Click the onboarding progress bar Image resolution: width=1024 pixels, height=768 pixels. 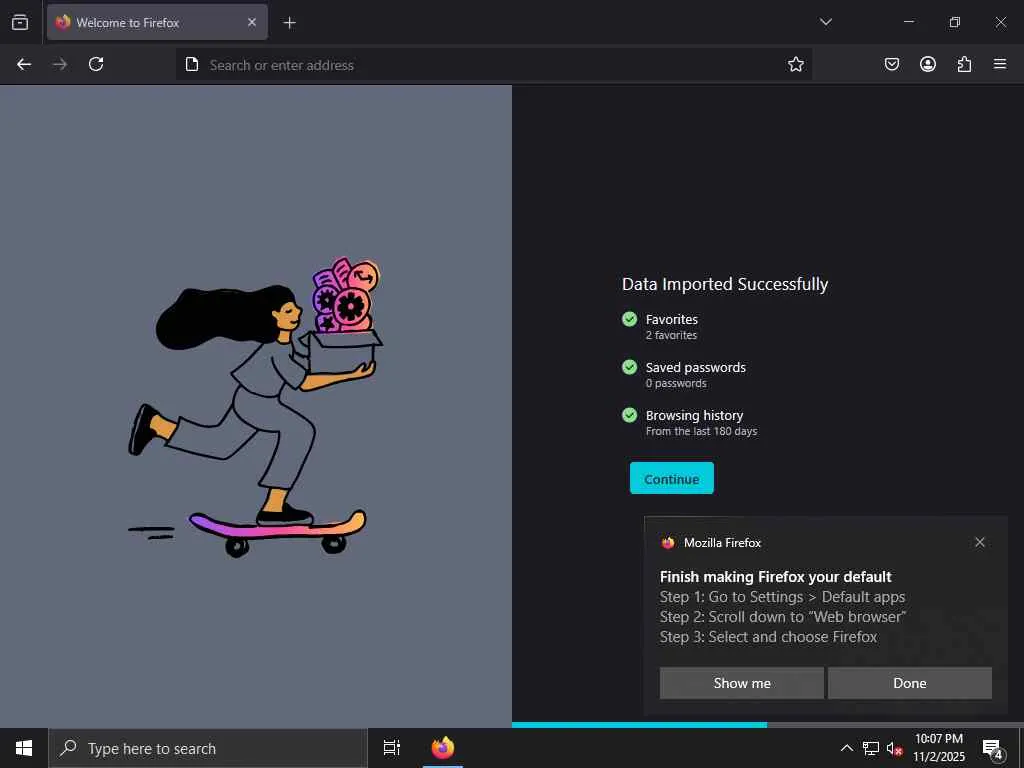coord(768,724)
